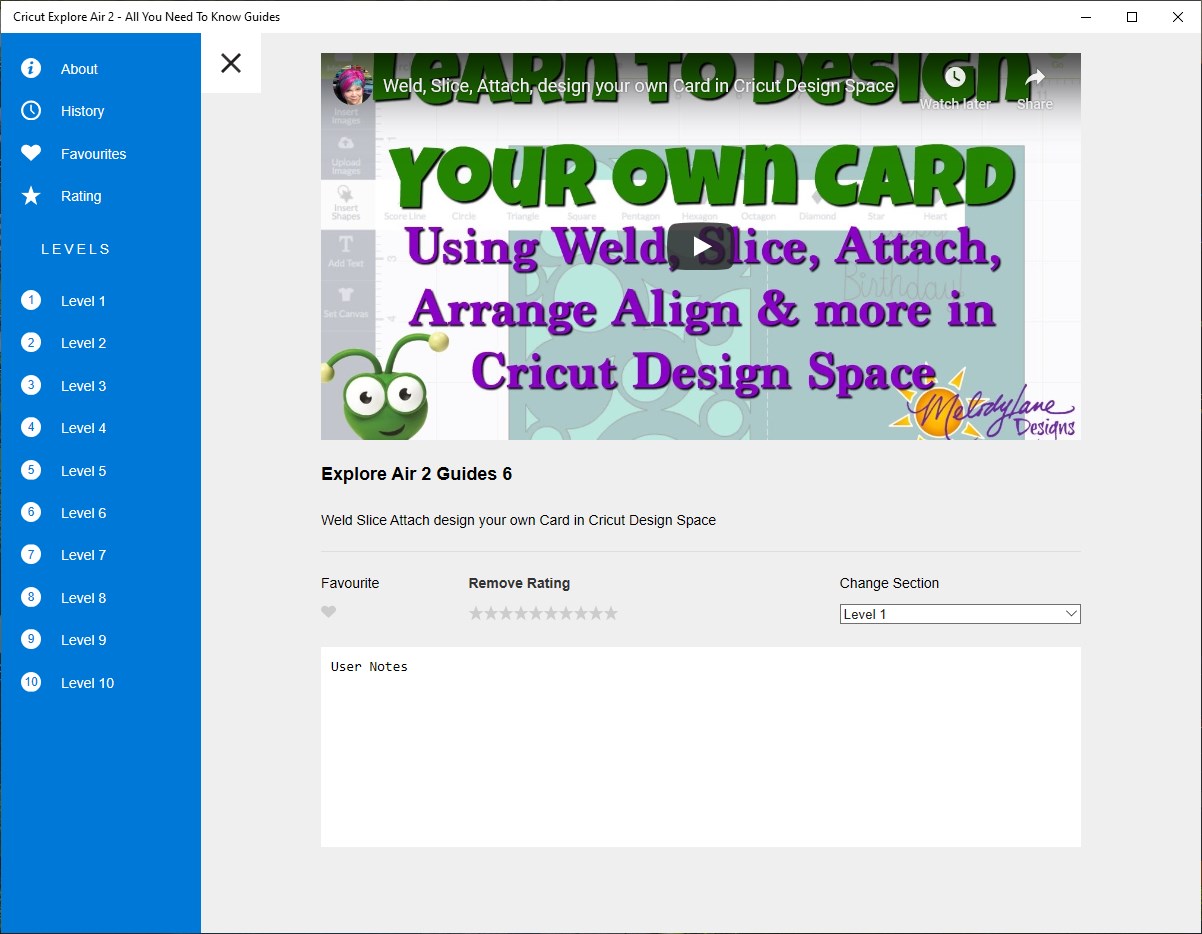Select the circled 2 icon for Level 2
Viewport: 1202px width, 934px height.
pyautogui.click(x=31, y=342)
